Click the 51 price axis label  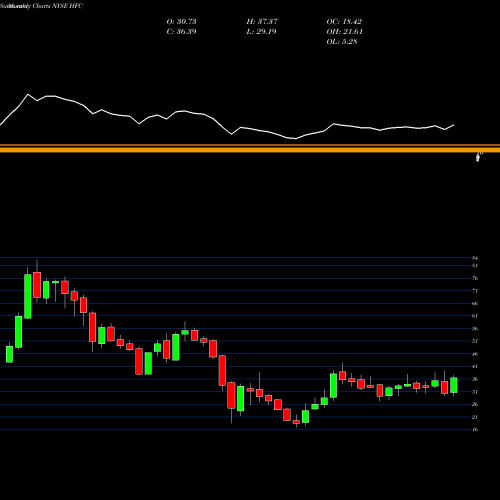(x=475, y=341)
